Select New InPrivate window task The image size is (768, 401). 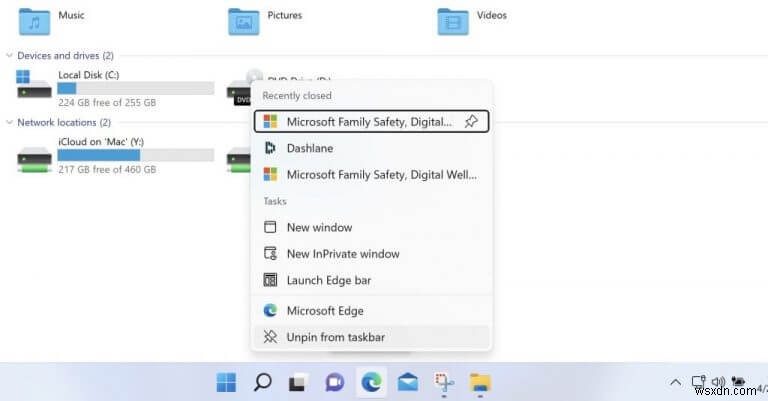pyautogui.click(x=371, y=254)
